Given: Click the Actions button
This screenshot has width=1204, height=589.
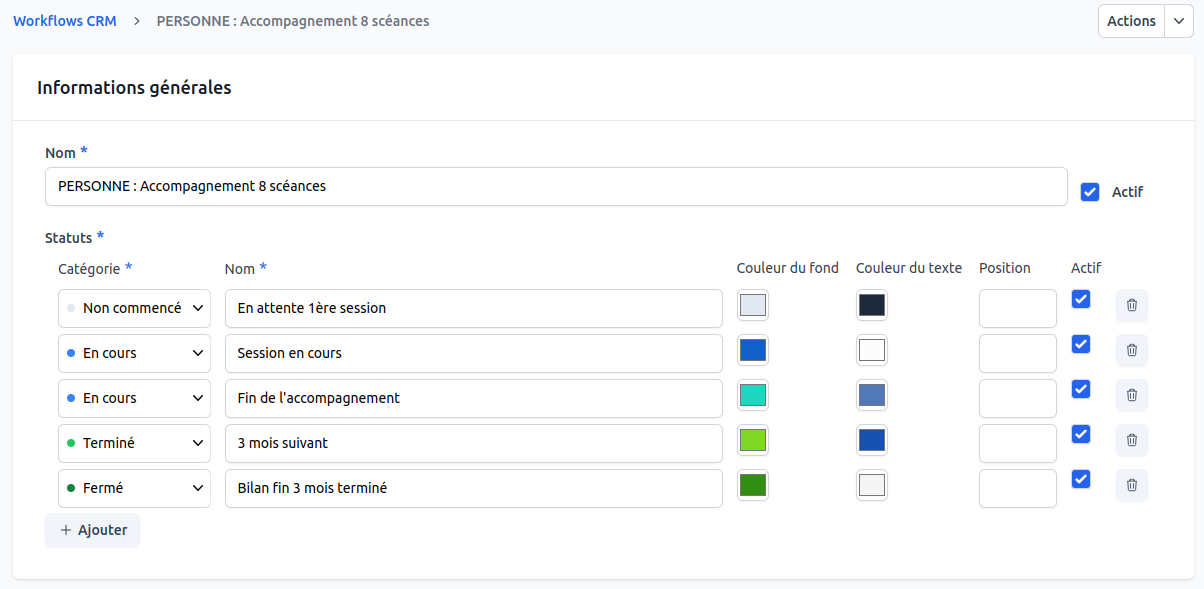Looking at the screenshot, I should tap(1131, 20).
